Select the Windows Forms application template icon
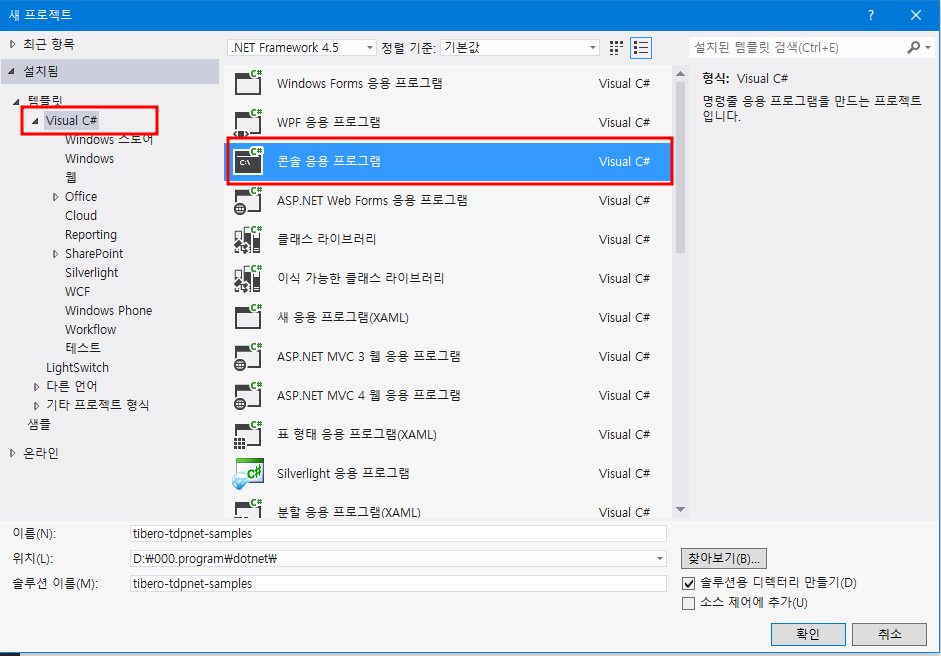The height and width of the screenshot is (656, 941). 248,83
